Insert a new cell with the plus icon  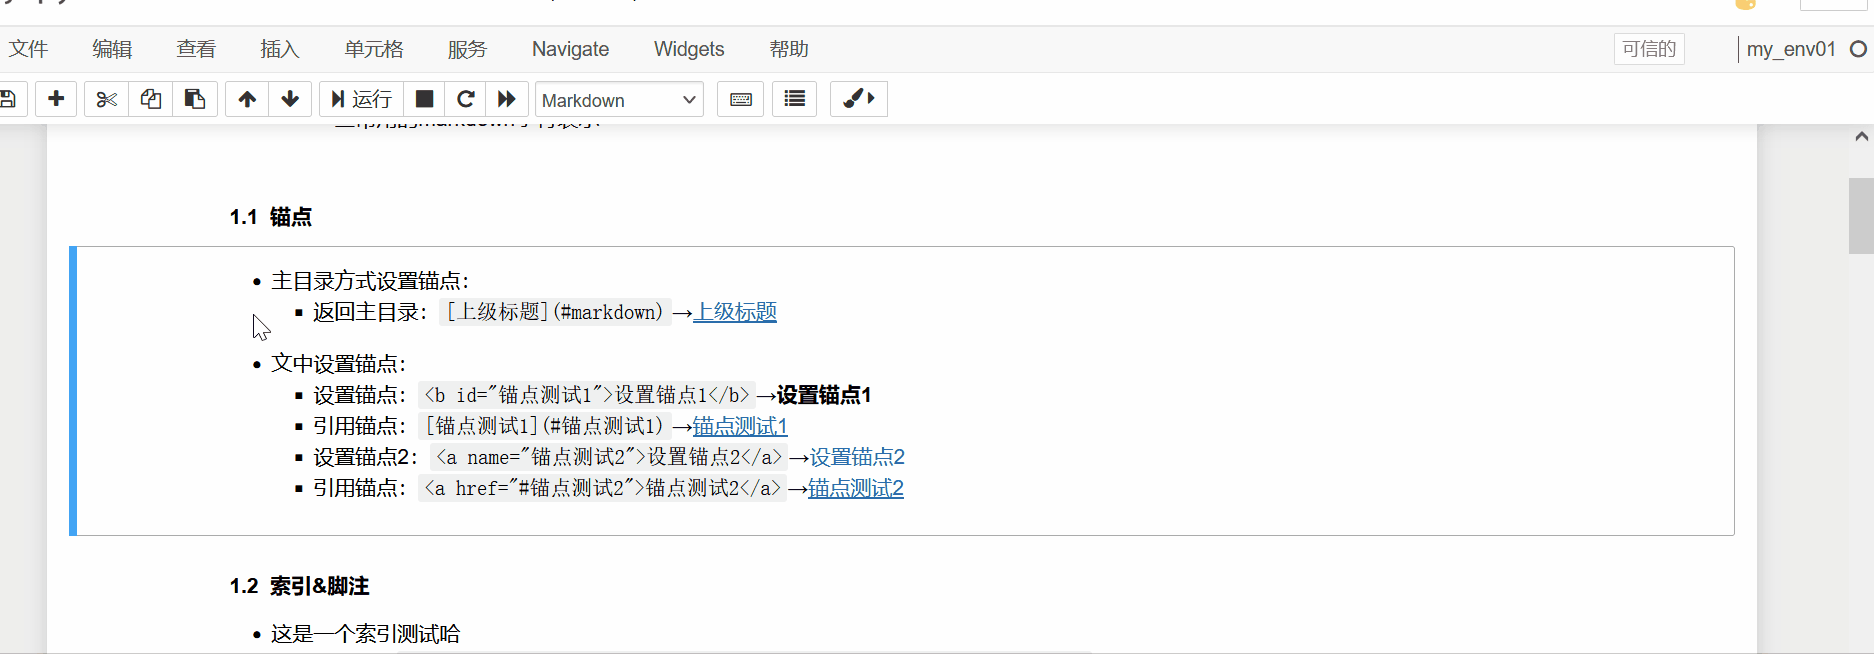coord(56,99)
